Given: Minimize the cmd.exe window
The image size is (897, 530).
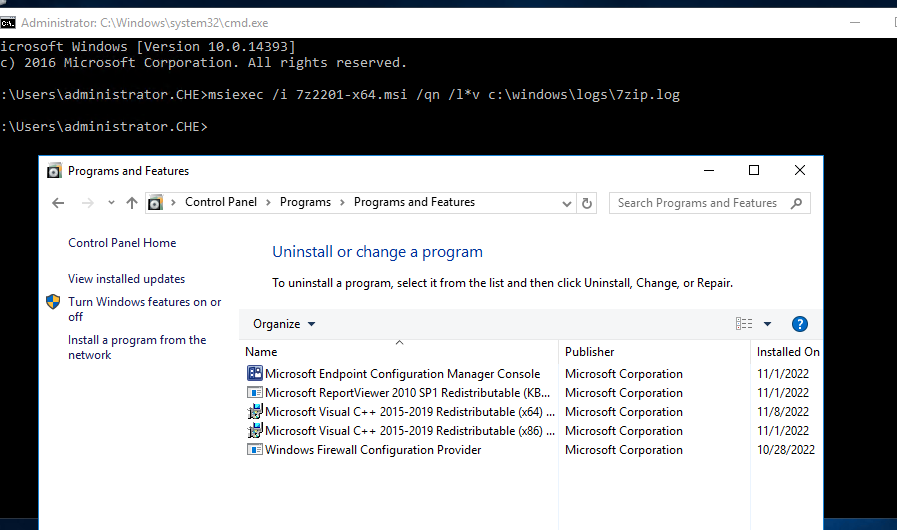Looking at the screenshot, I should click(x=855, y=23).
